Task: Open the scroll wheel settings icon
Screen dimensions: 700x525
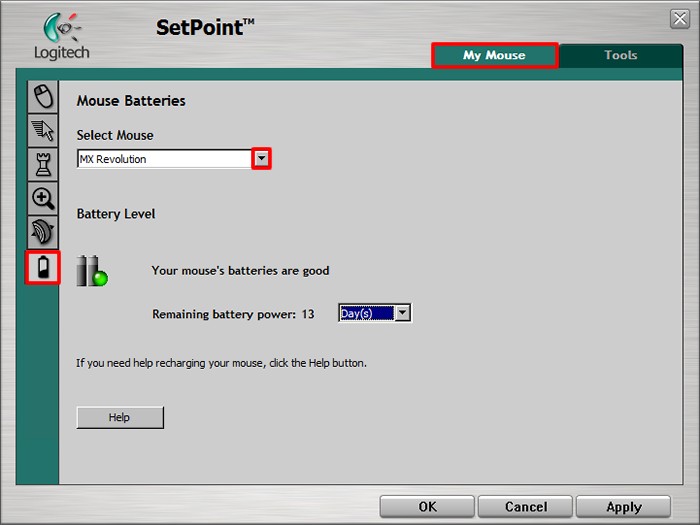Action: point(43,232)
